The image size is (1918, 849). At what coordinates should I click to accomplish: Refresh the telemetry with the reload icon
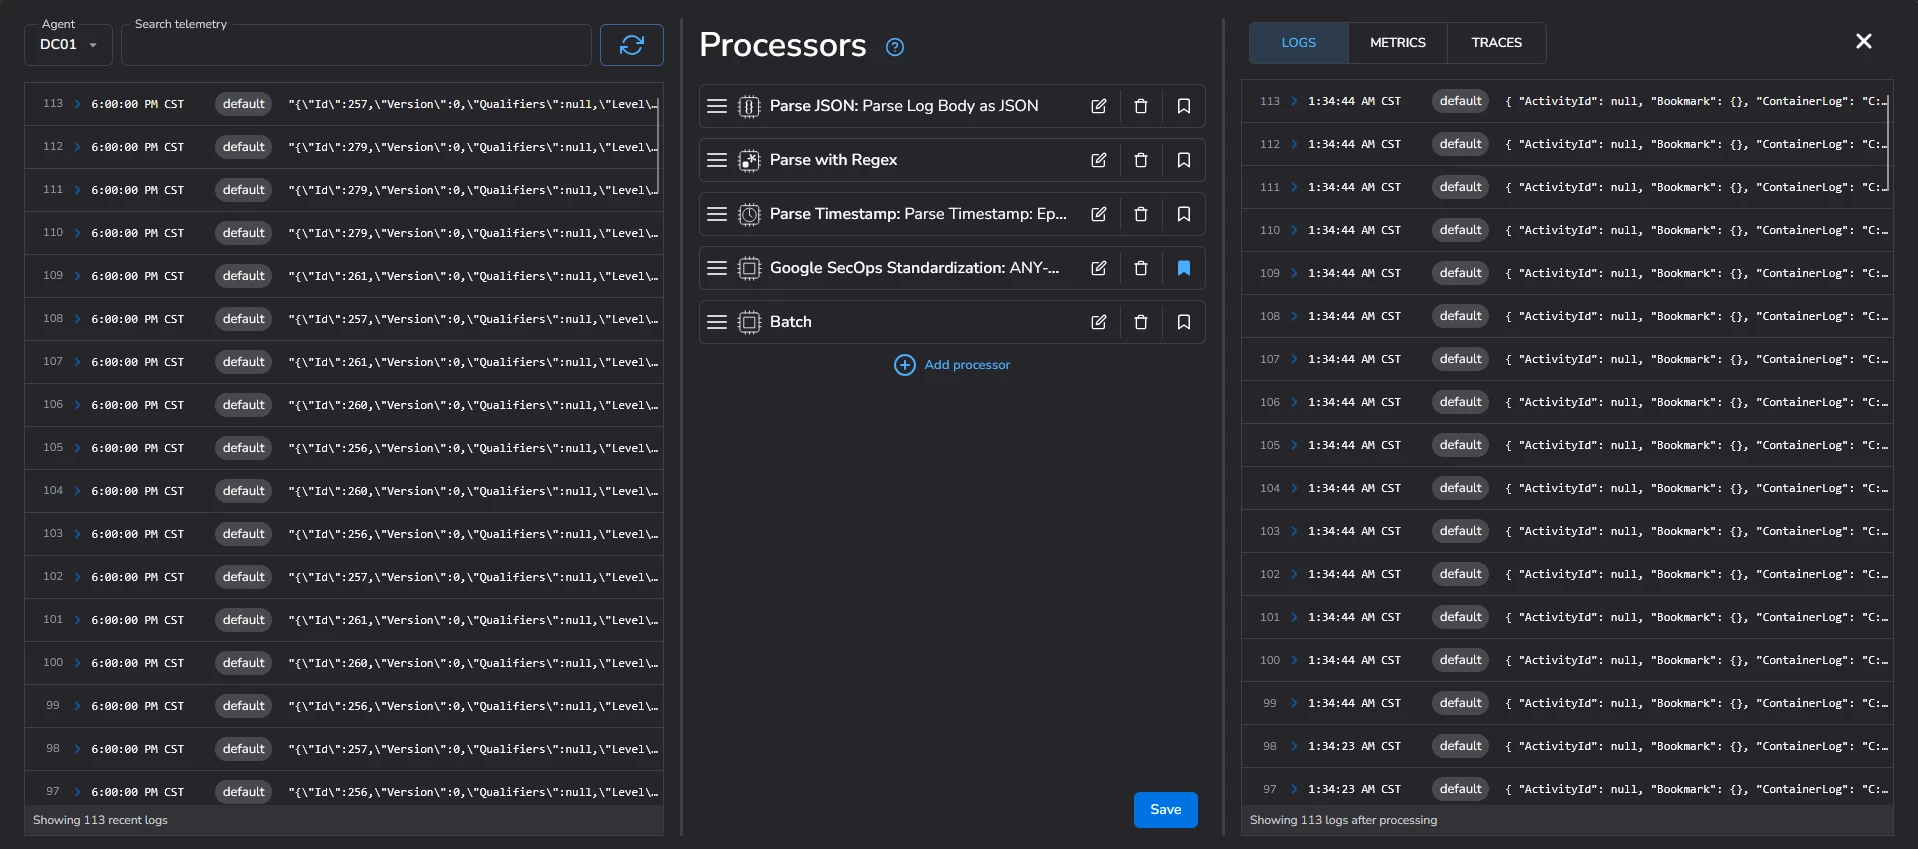tap(631, 45)
